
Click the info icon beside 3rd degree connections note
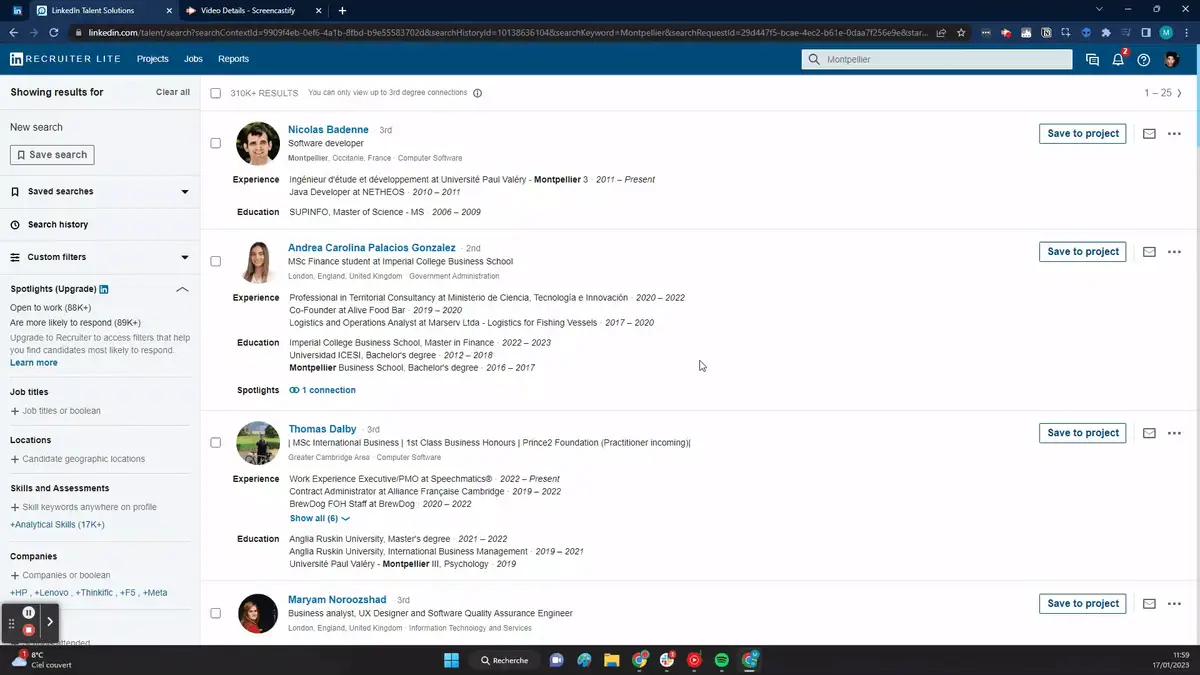coord(477,93)
